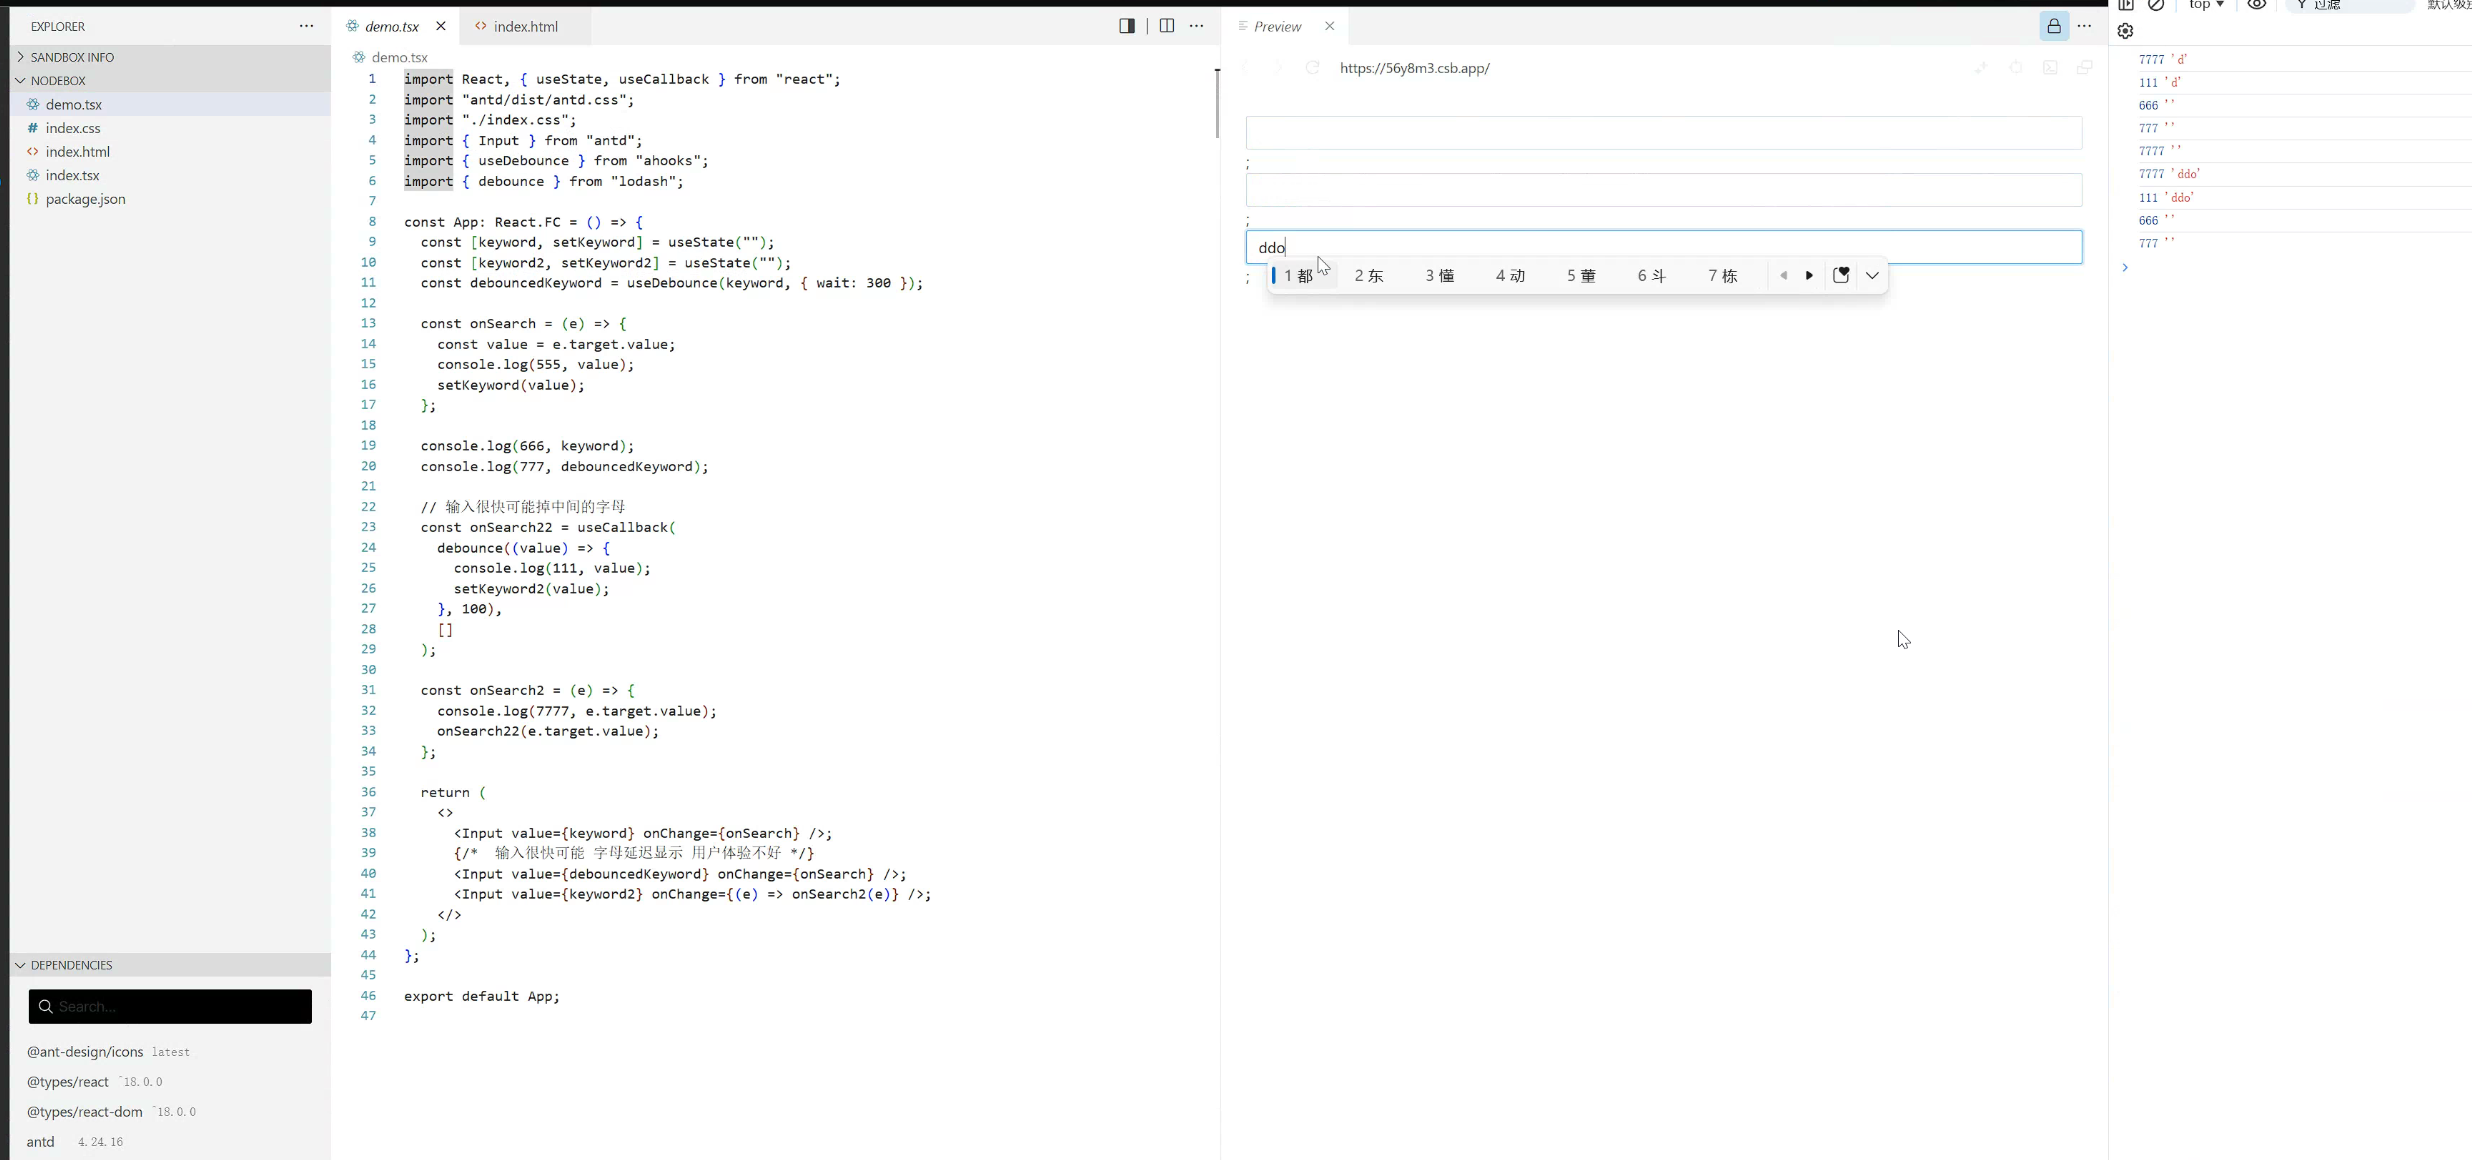Go to next IME candidate page
The height and width of the screenshot is (1160, 2472).
(x=1809, y=276)
